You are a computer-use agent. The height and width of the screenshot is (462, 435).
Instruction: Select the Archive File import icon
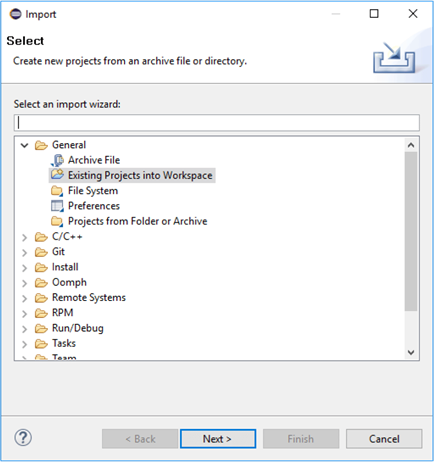pos(57,160)
